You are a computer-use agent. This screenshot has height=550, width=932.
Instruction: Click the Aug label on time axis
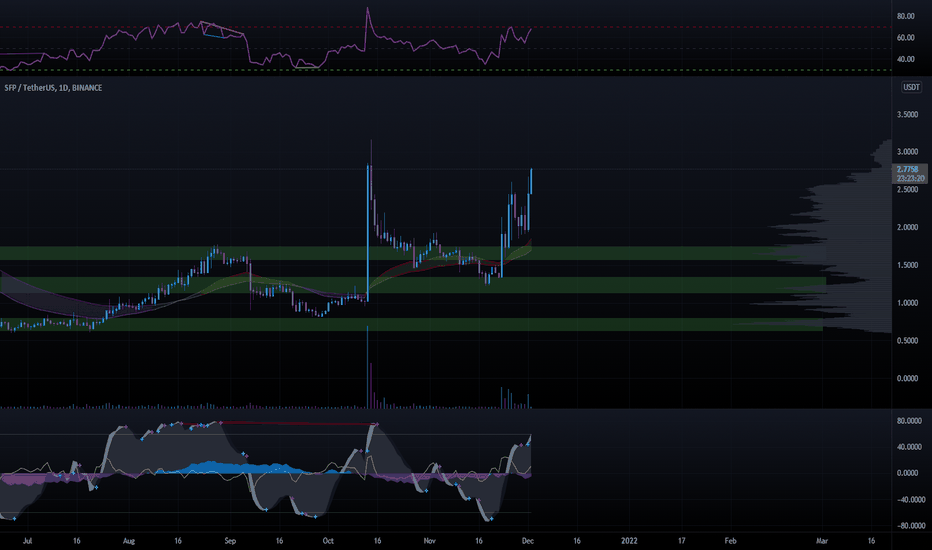coord(129,541)
